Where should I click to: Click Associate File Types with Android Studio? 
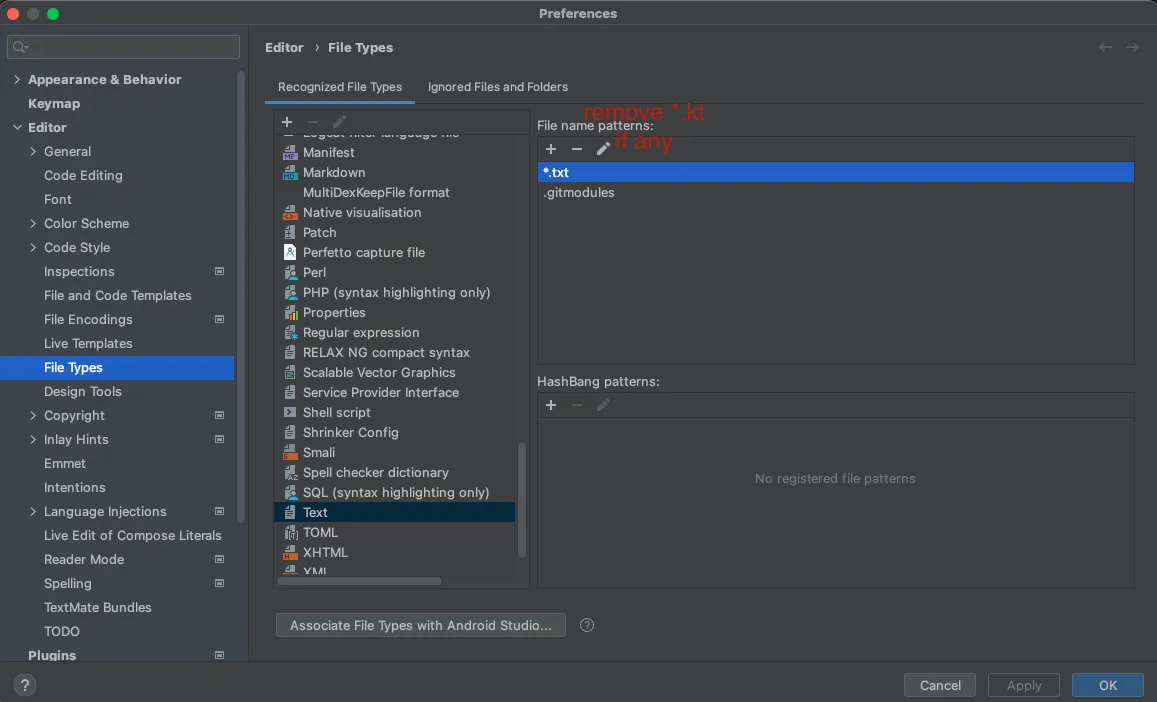420,625
